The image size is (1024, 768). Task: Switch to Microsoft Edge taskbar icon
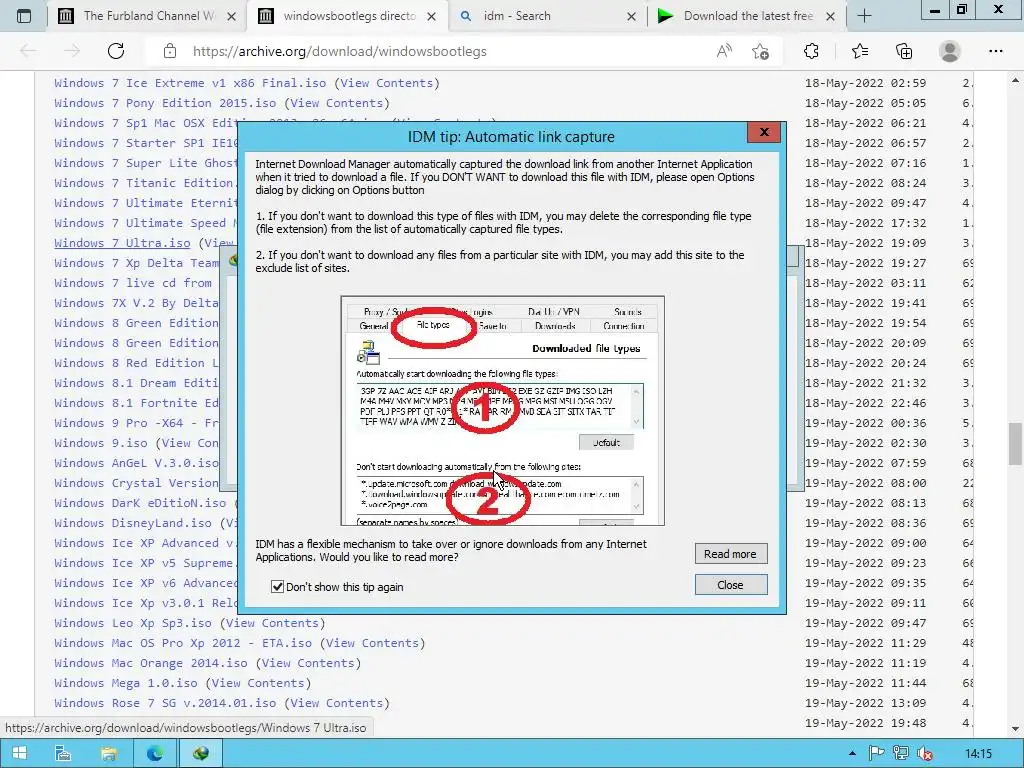click(x=155, y=753)
